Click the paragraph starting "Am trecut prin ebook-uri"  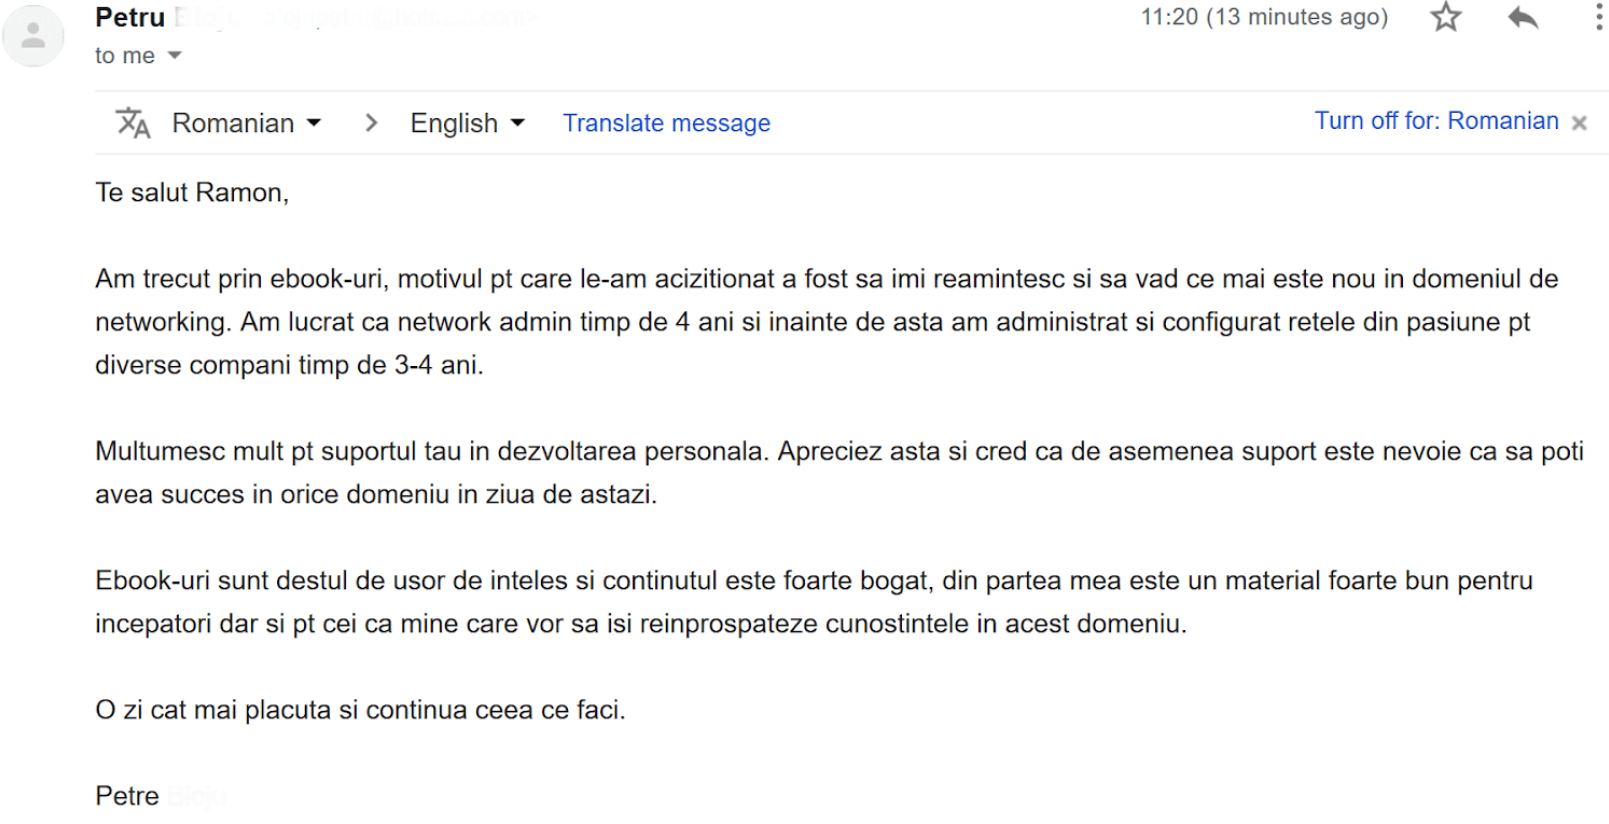826,321
